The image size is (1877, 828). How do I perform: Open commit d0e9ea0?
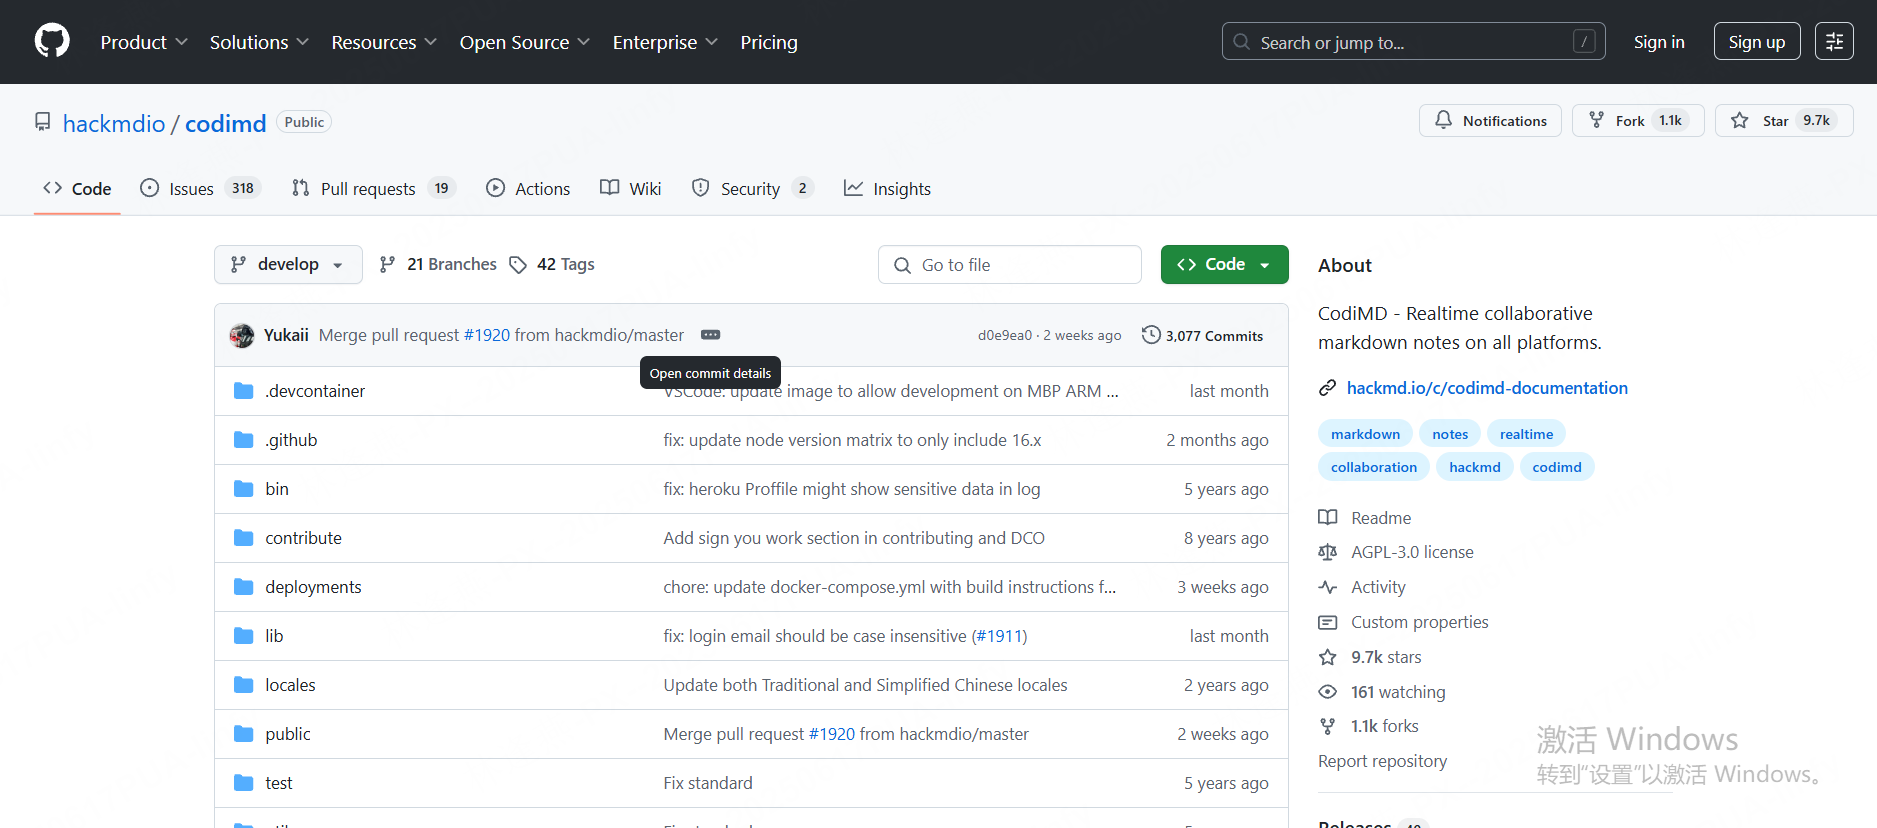(1005, 336)
